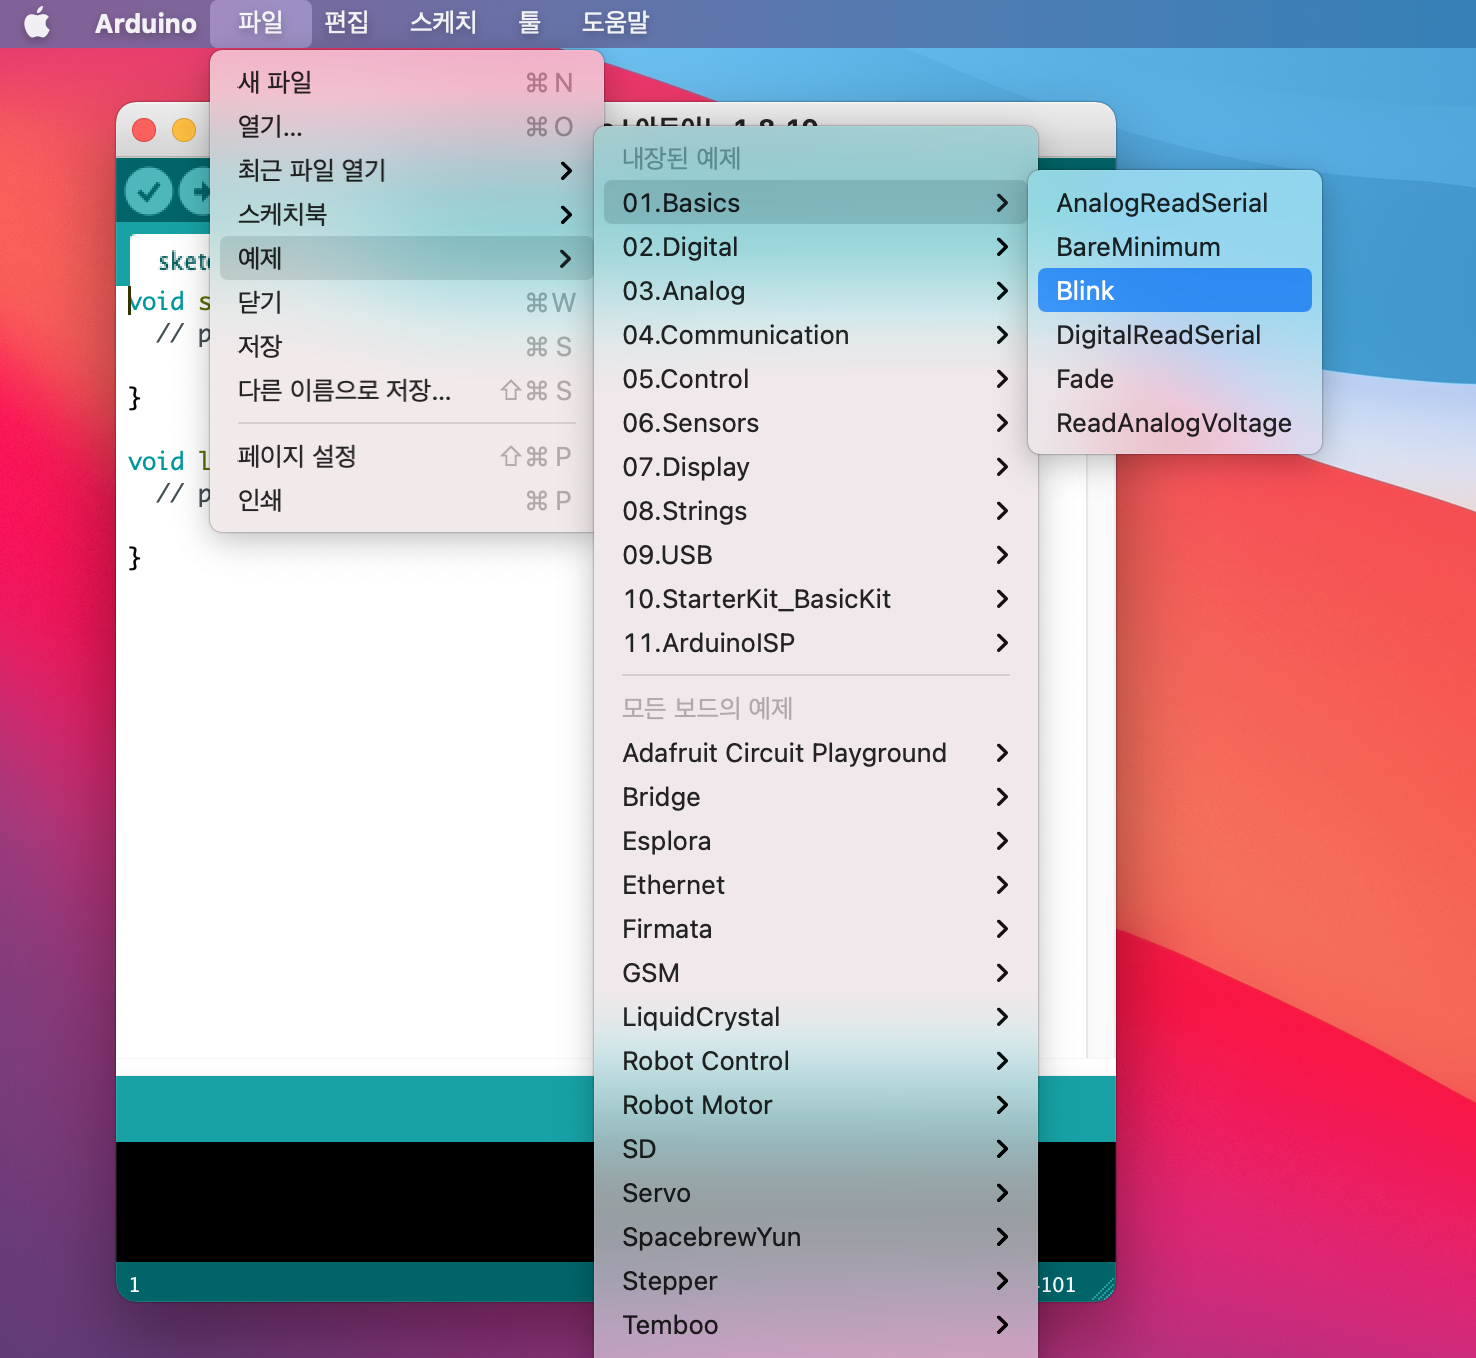
Task: Expand Stepper library examples
Action: tap(816, 1281)
